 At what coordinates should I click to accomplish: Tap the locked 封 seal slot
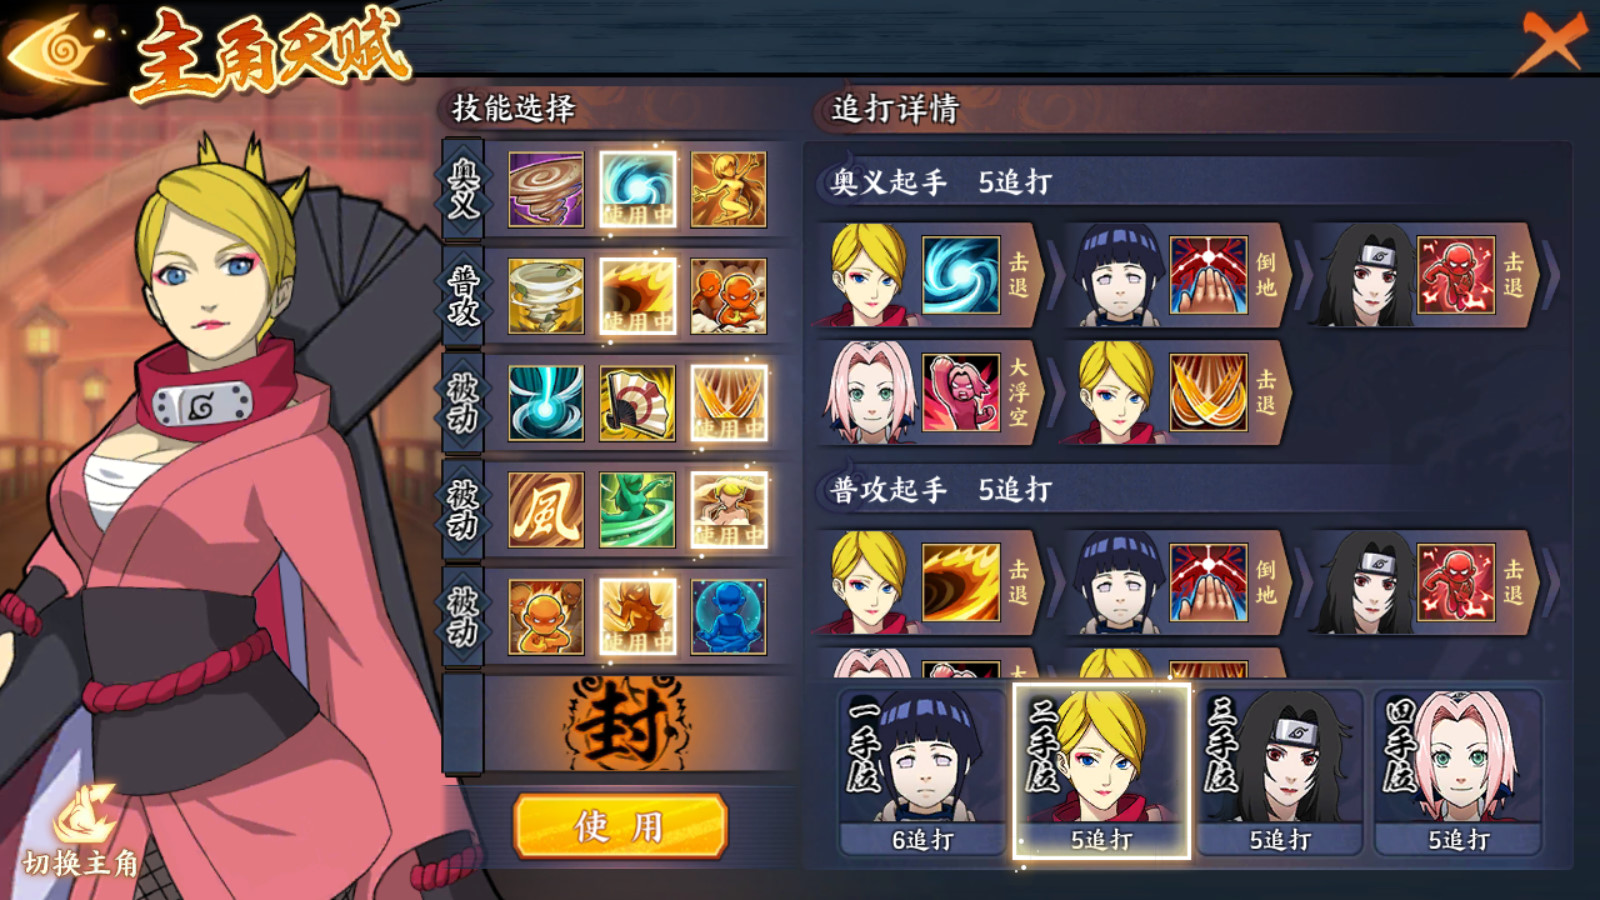(x=625, y=723)
